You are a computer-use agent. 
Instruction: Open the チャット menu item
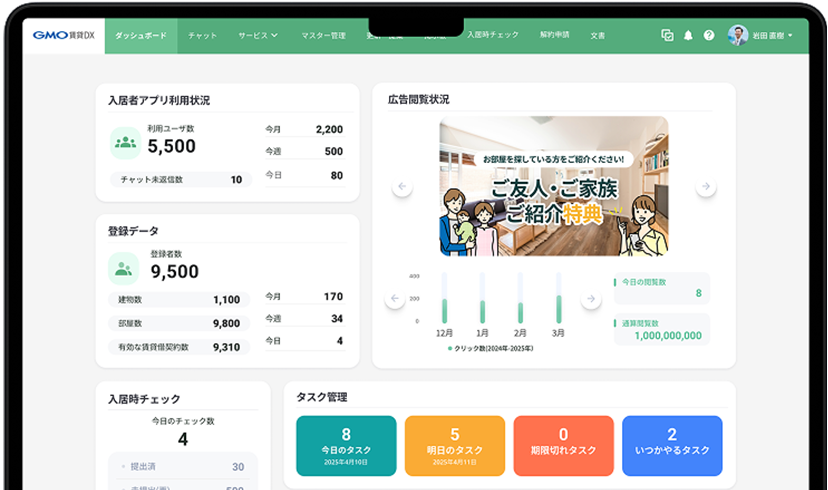(x=202, y=35)
